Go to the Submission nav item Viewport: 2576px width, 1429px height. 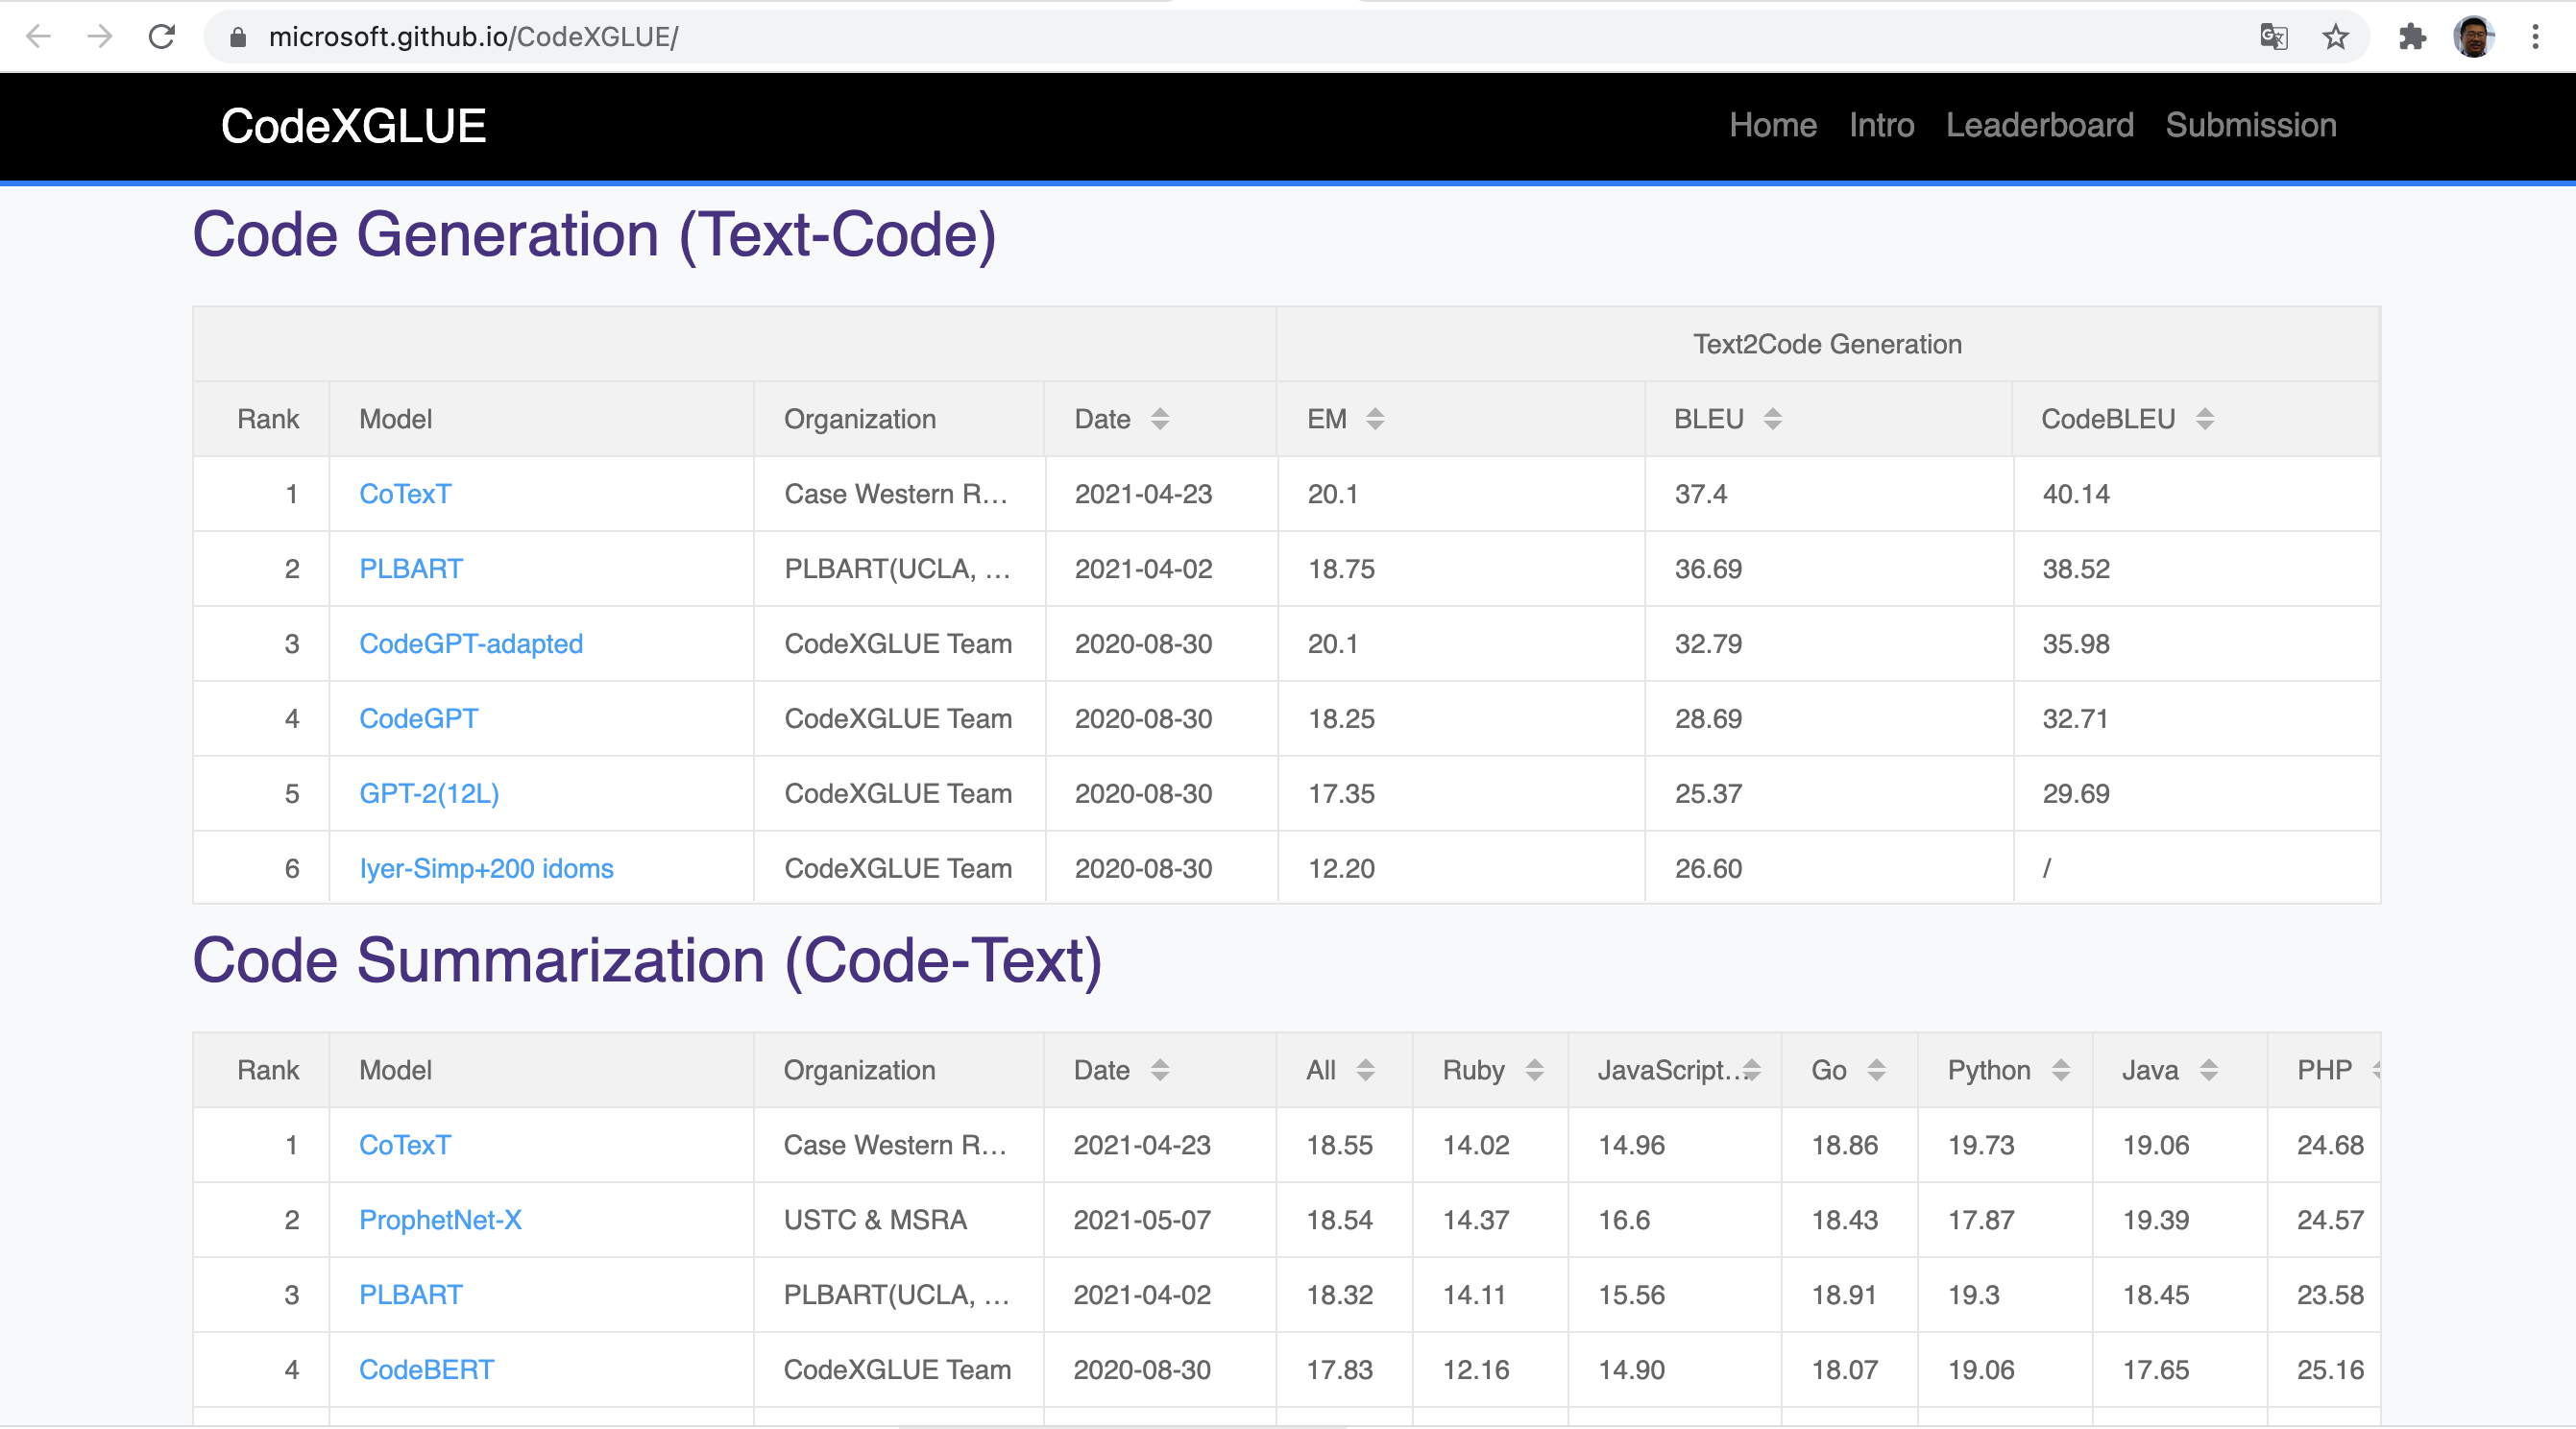pos(2250,125)
